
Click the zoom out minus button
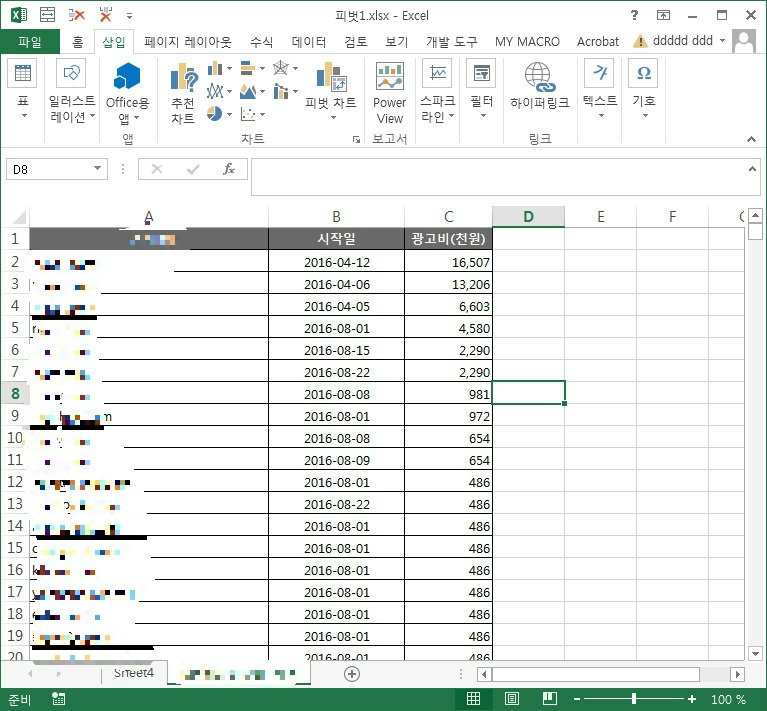click(x=577, y=699)
